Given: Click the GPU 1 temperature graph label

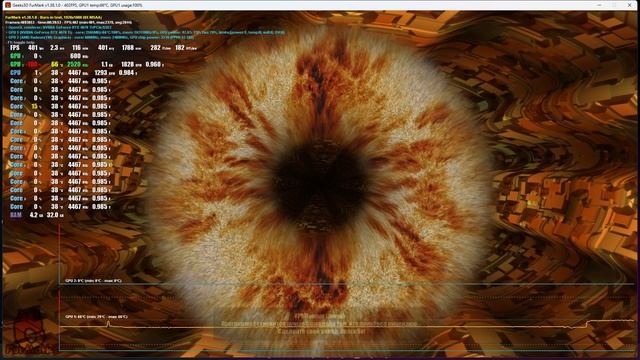Looking at the screenshot, I should tap(96, 317).
